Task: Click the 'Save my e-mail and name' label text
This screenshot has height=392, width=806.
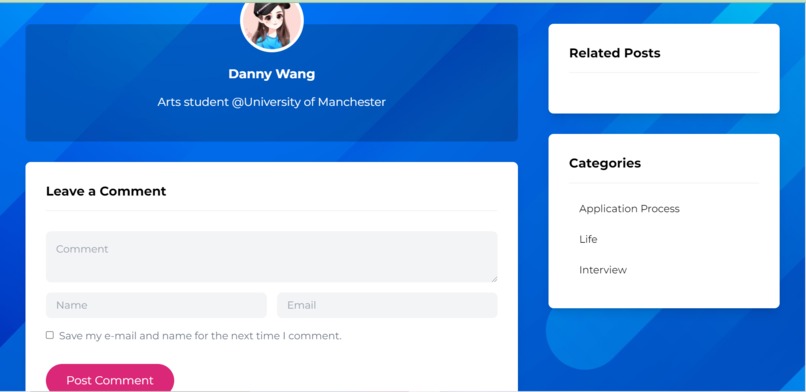Action: pos(200,336)
